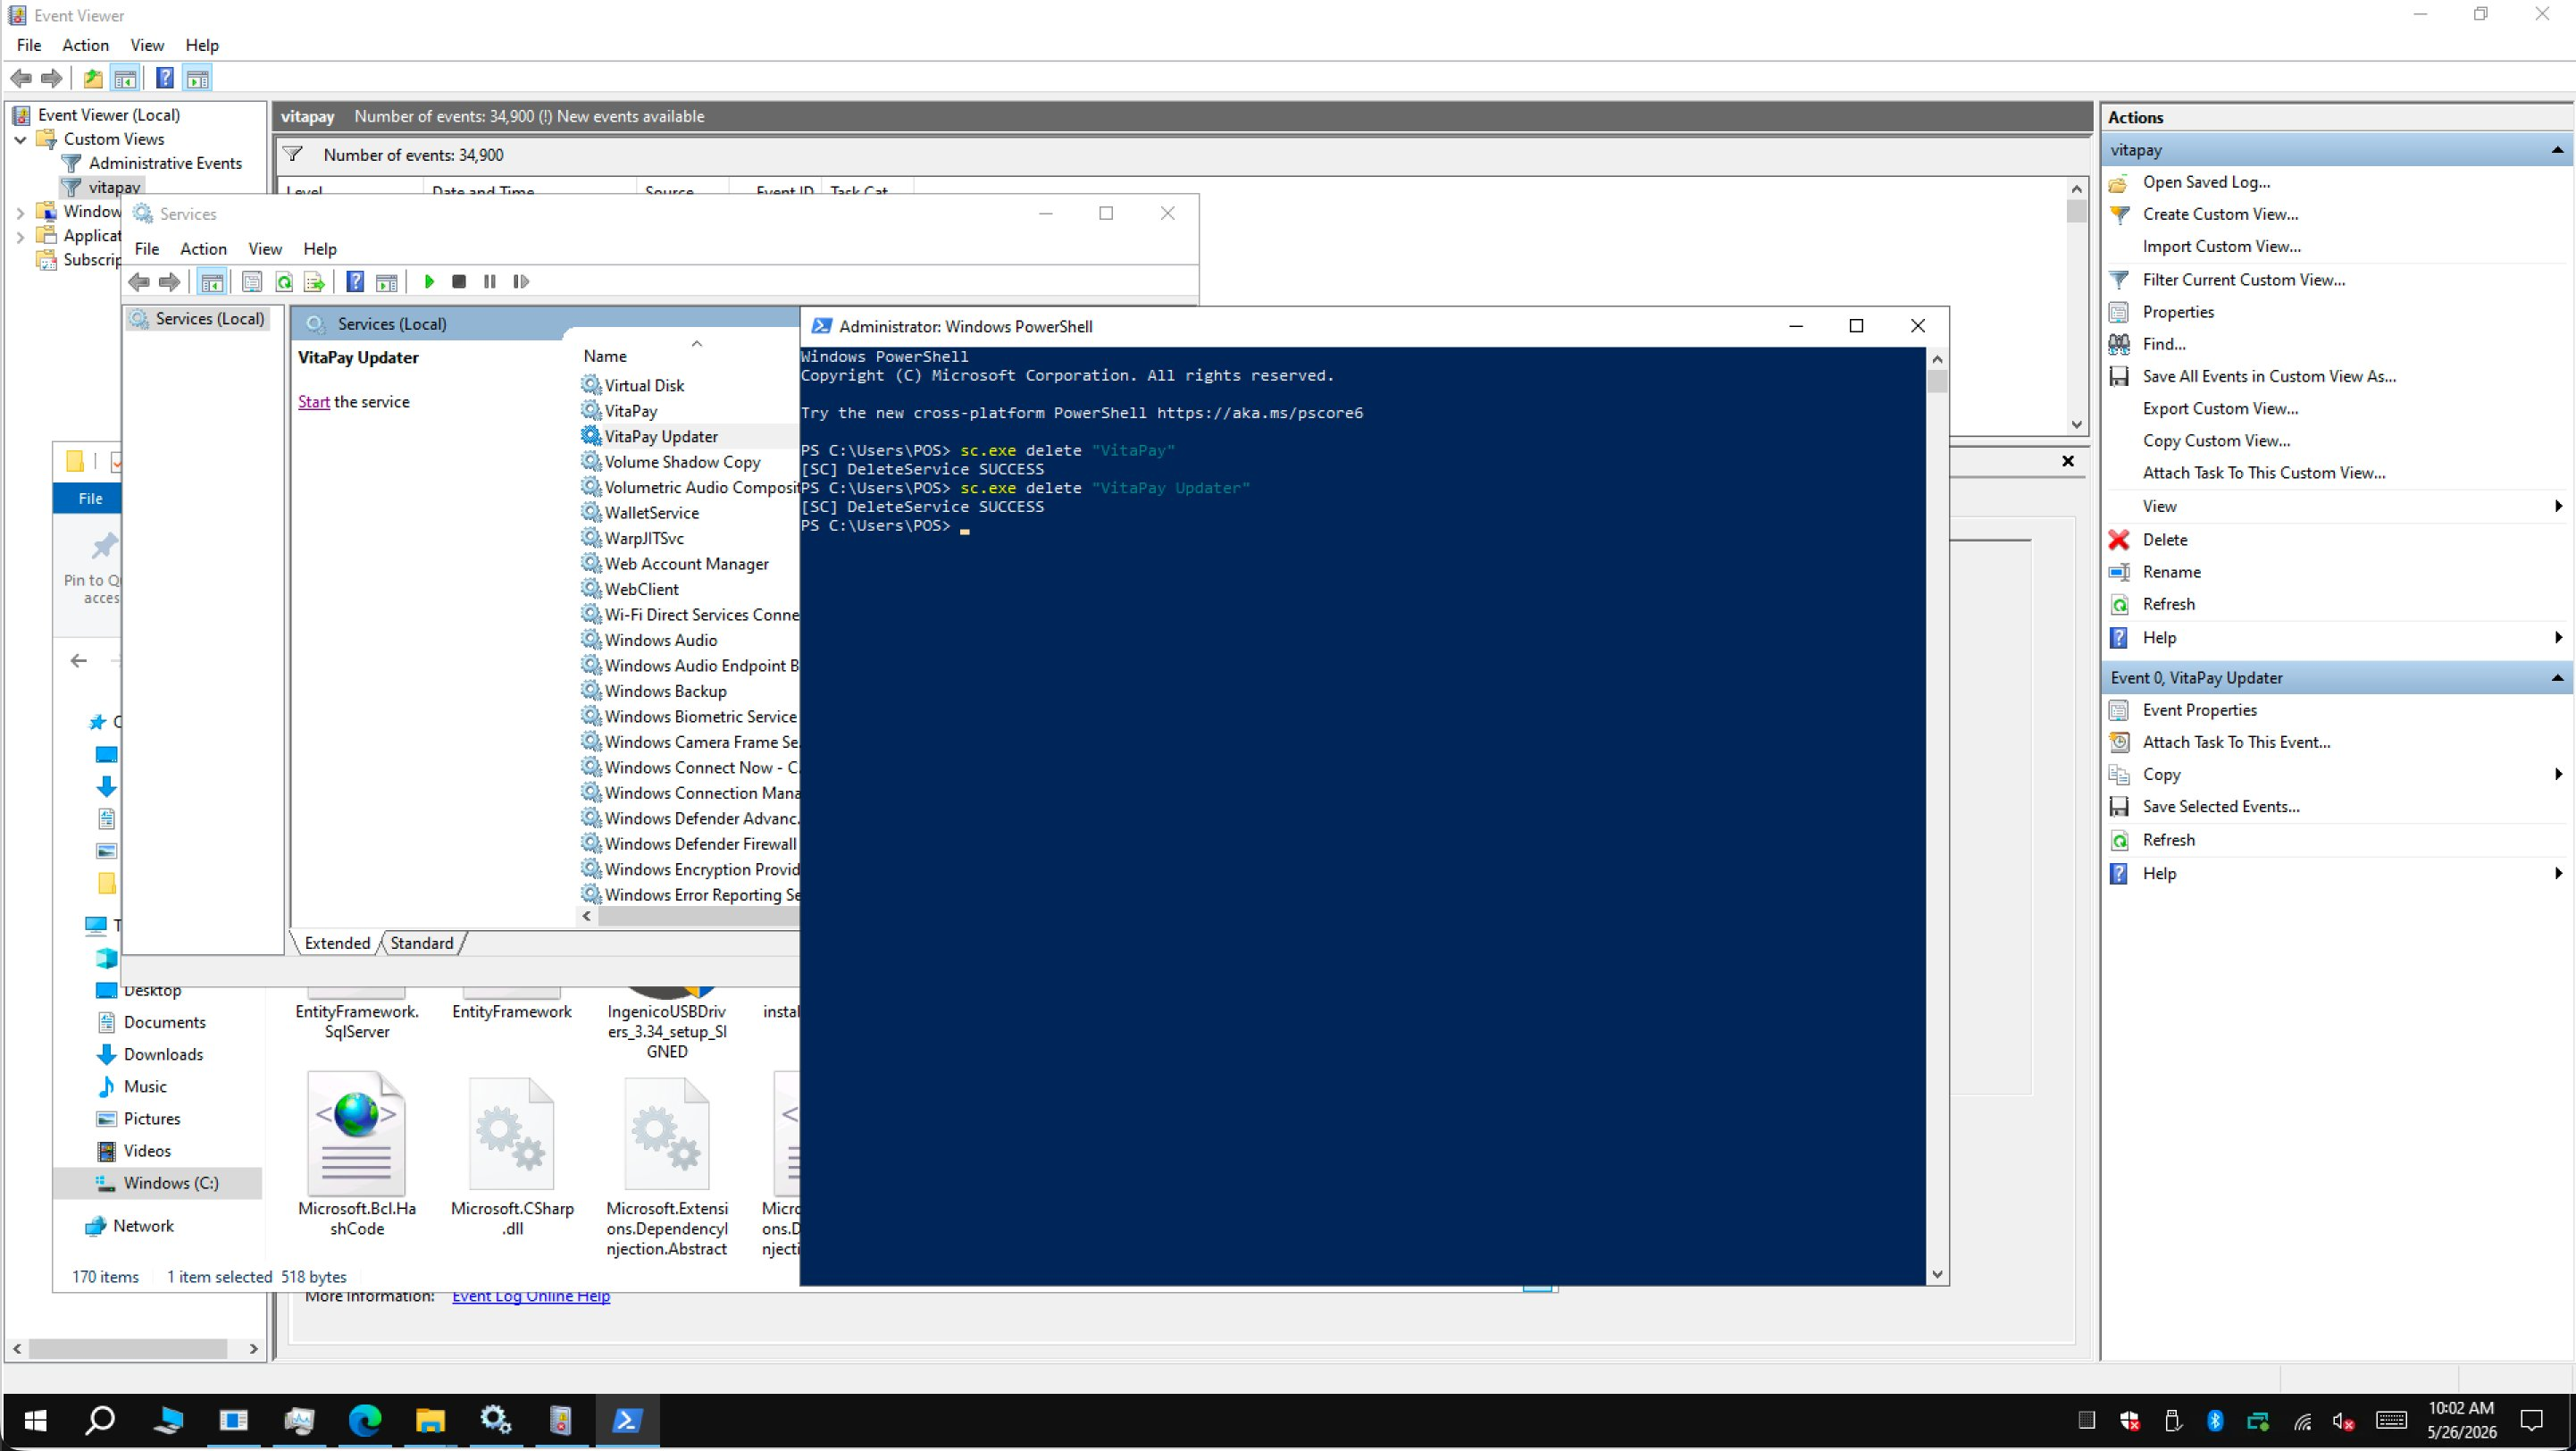Click Pause service icon in Services toolbar
This screenshot has width=2576, height=1451.
tap(490, 282)
